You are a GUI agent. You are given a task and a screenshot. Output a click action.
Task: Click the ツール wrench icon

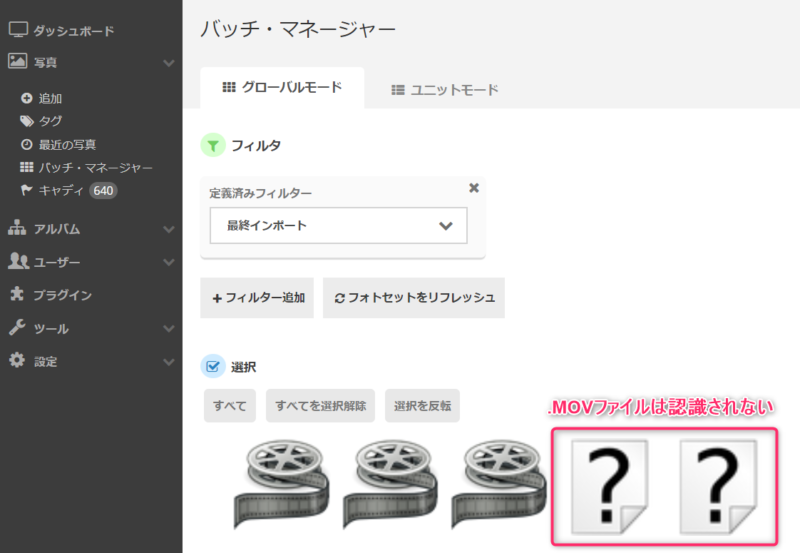pyautogui.click(x=17, y=327)
